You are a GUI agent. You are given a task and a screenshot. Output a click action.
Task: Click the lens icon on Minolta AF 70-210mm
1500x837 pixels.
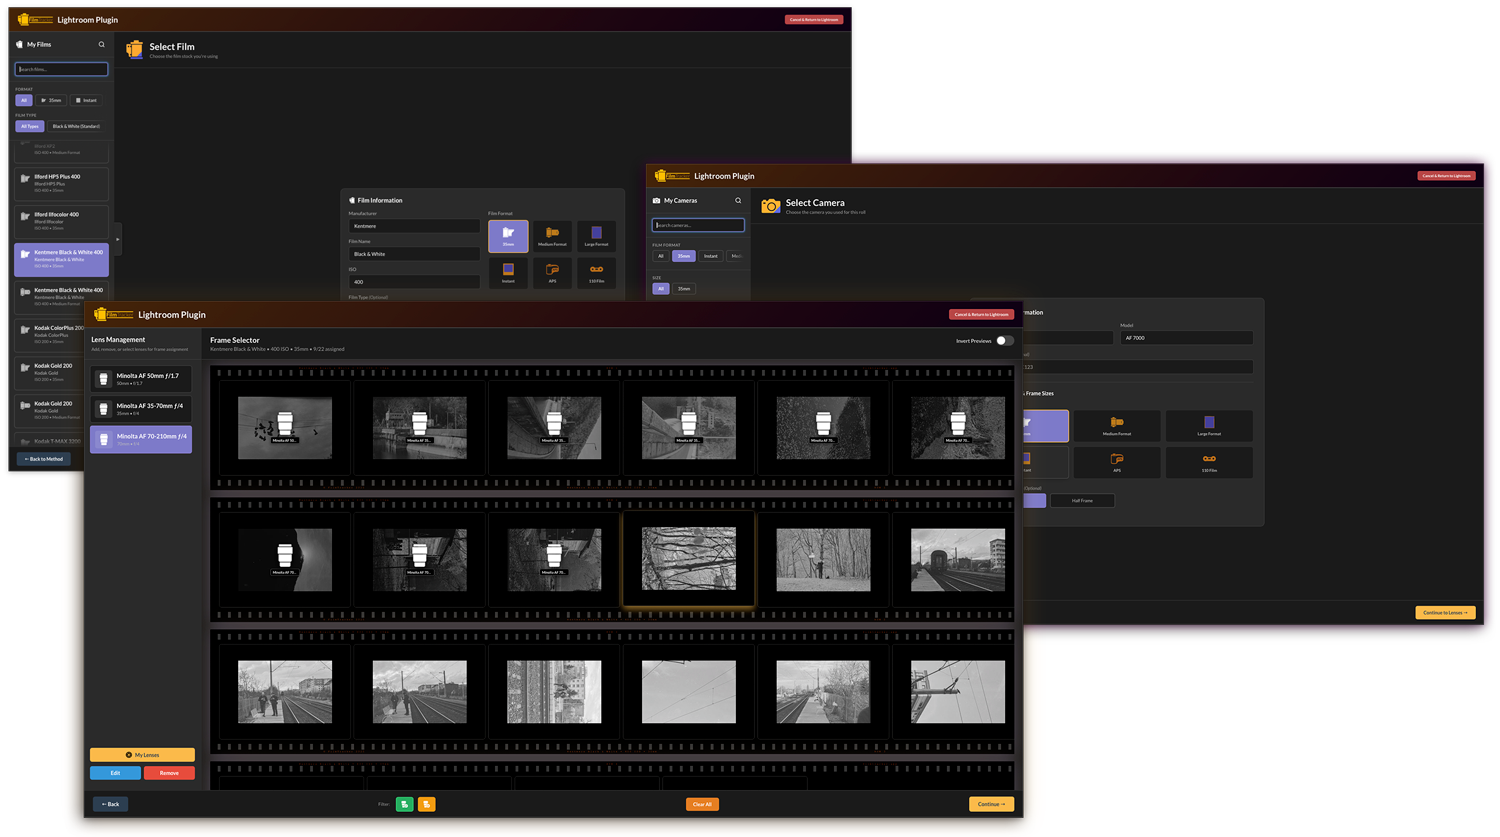[x=103, y=438]
